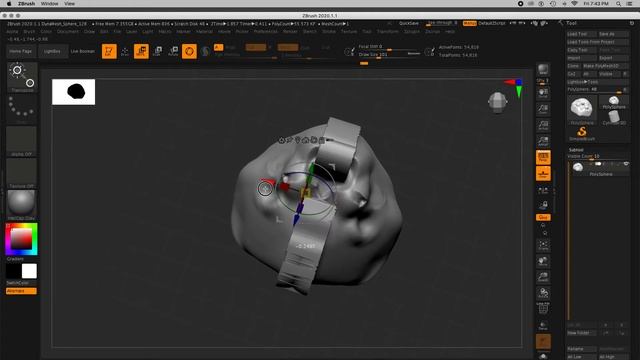Toggle the Gizmo 3D orange circle button
The width and height of the screenshot is (640, 360).
coord(189,51)
